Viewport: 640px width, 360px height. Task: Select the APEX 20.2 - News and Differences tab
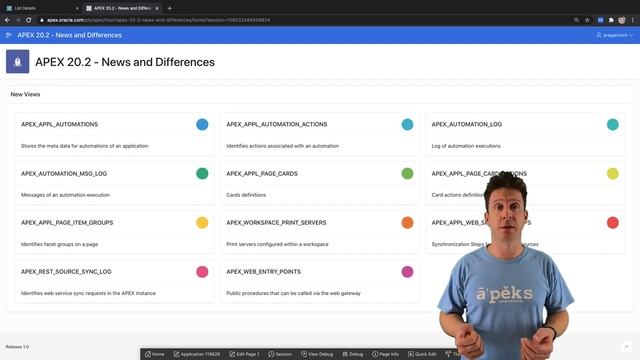click(122, 8)
